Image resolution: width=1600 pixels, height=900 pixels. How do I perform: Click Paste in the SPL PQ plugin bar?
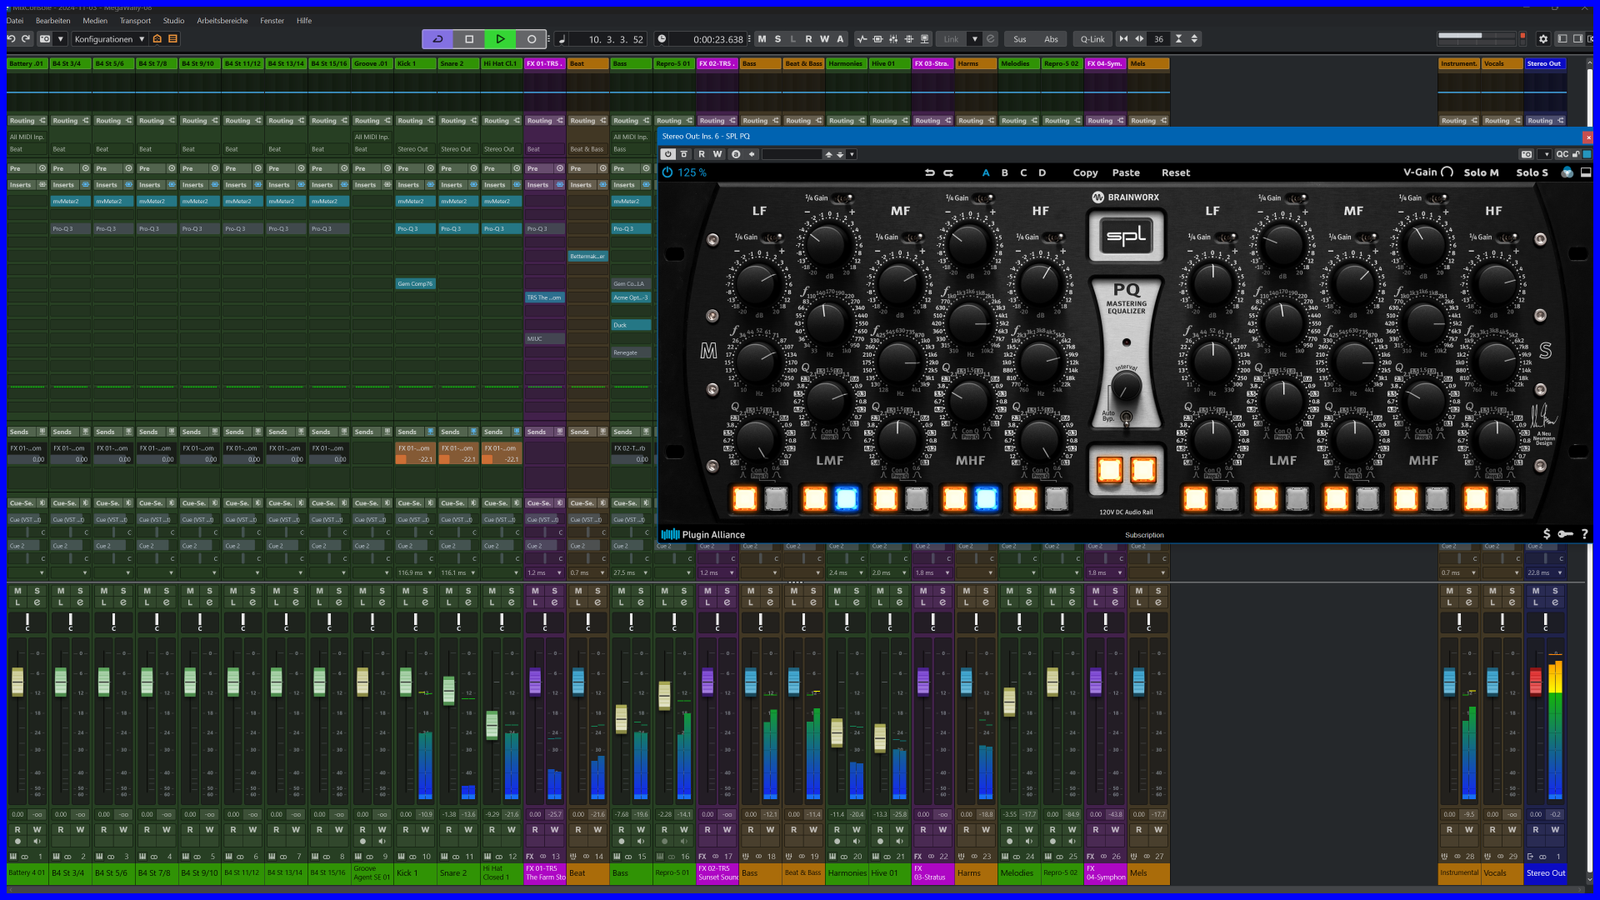point(1126,172)
